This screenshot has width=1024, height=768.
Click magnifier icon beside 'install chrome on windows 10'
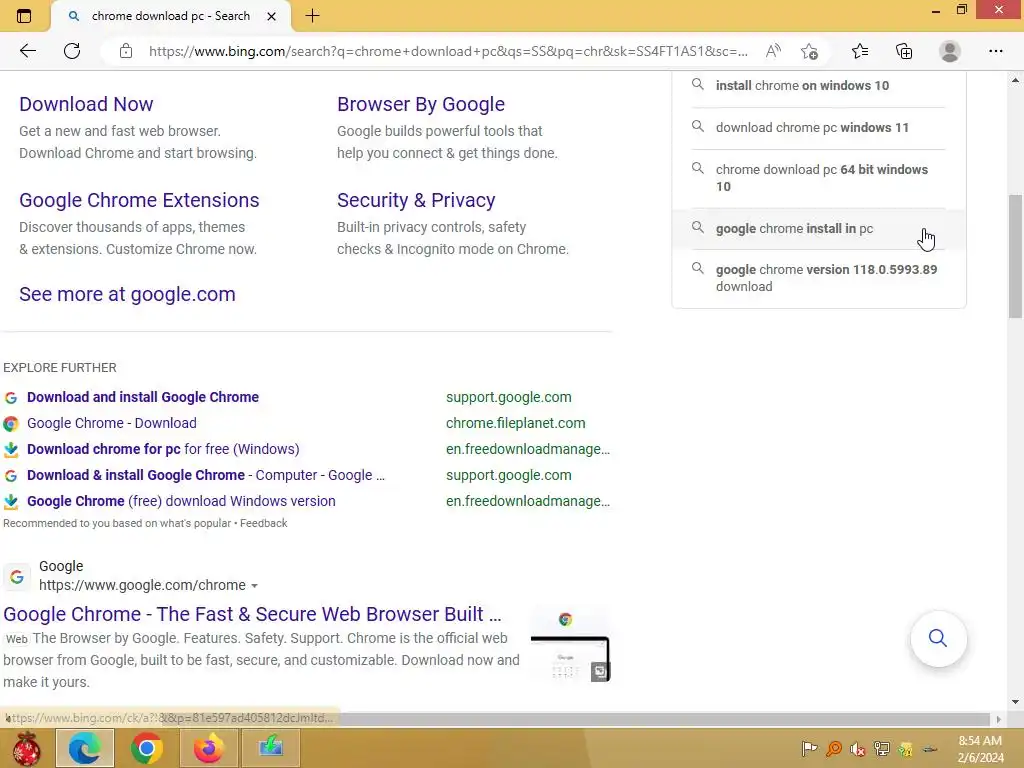(x=697, y=84)
